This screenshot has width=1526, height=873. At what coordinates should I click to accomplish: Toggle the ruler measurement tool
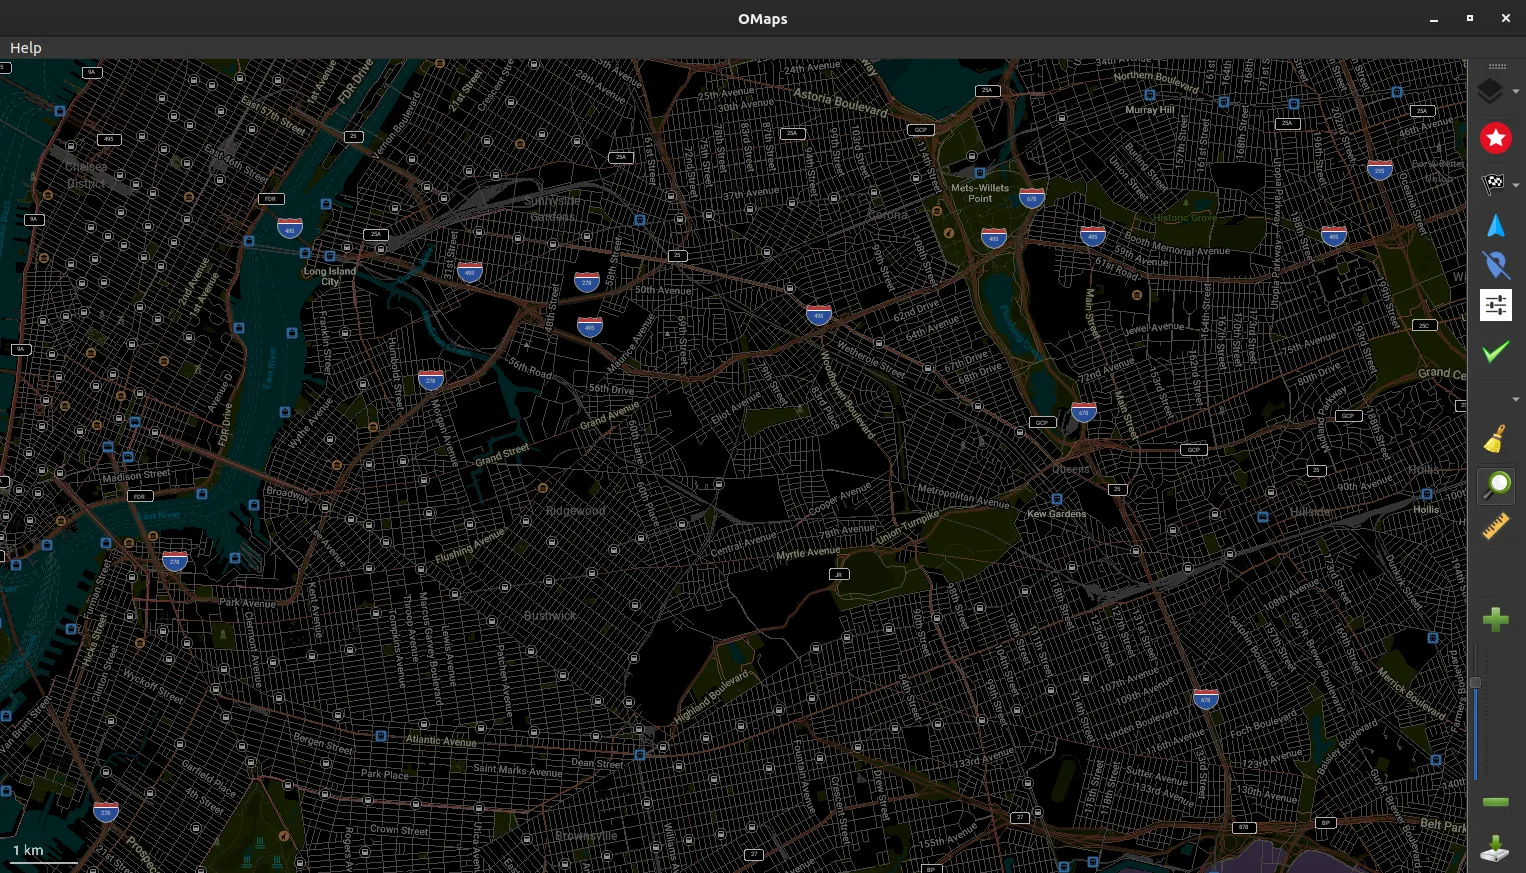tap(1496, 527)
